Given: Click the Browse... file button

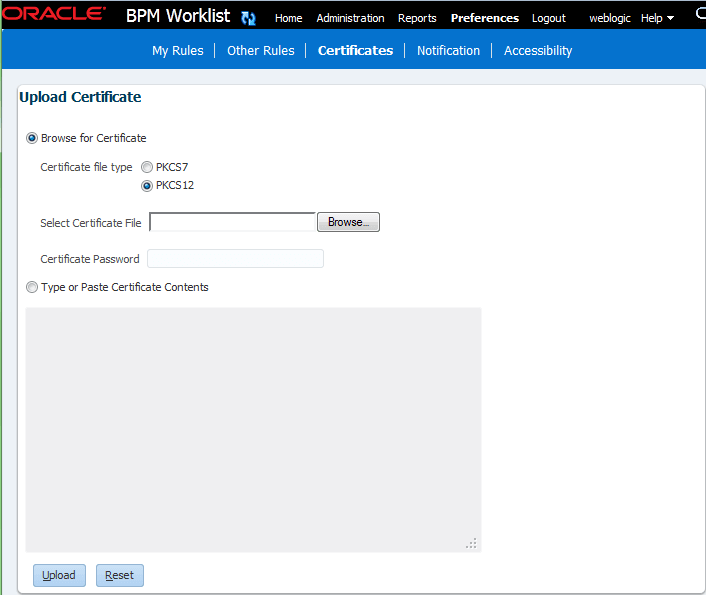Looking at the screenshot, I should point(348,222).
